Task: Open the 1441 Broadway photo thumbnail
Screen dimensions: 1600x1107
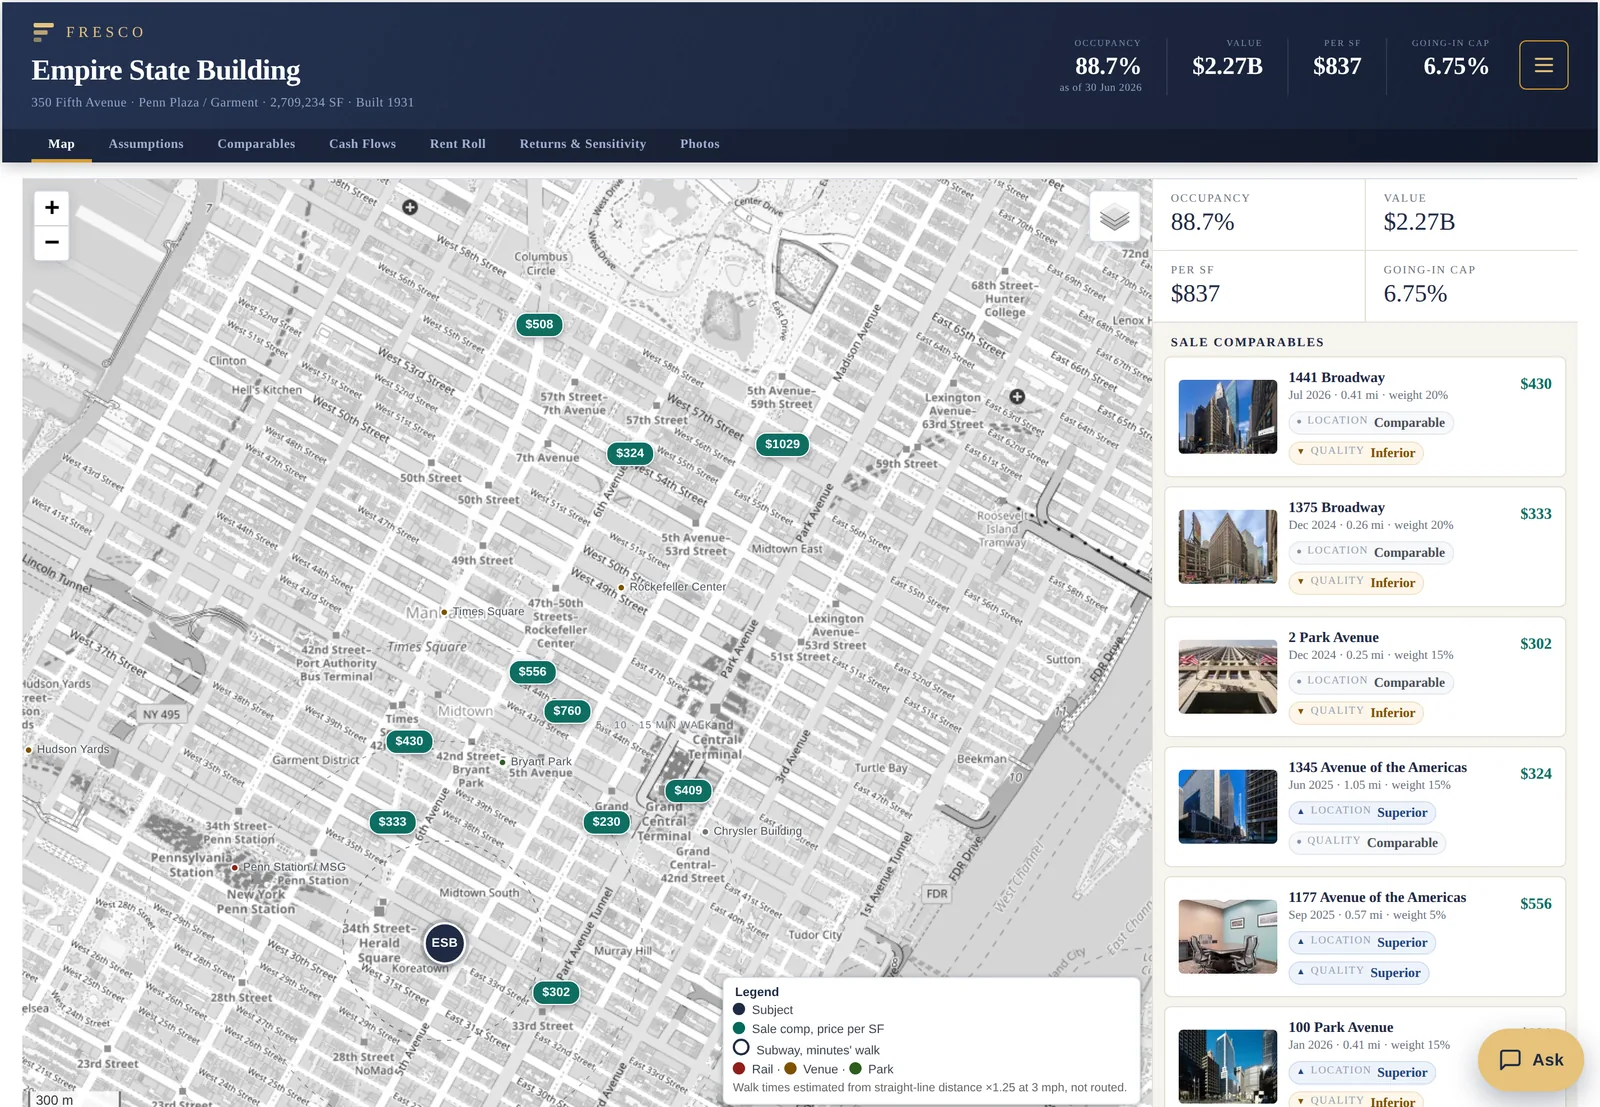Action: [x=1228, y=417]
